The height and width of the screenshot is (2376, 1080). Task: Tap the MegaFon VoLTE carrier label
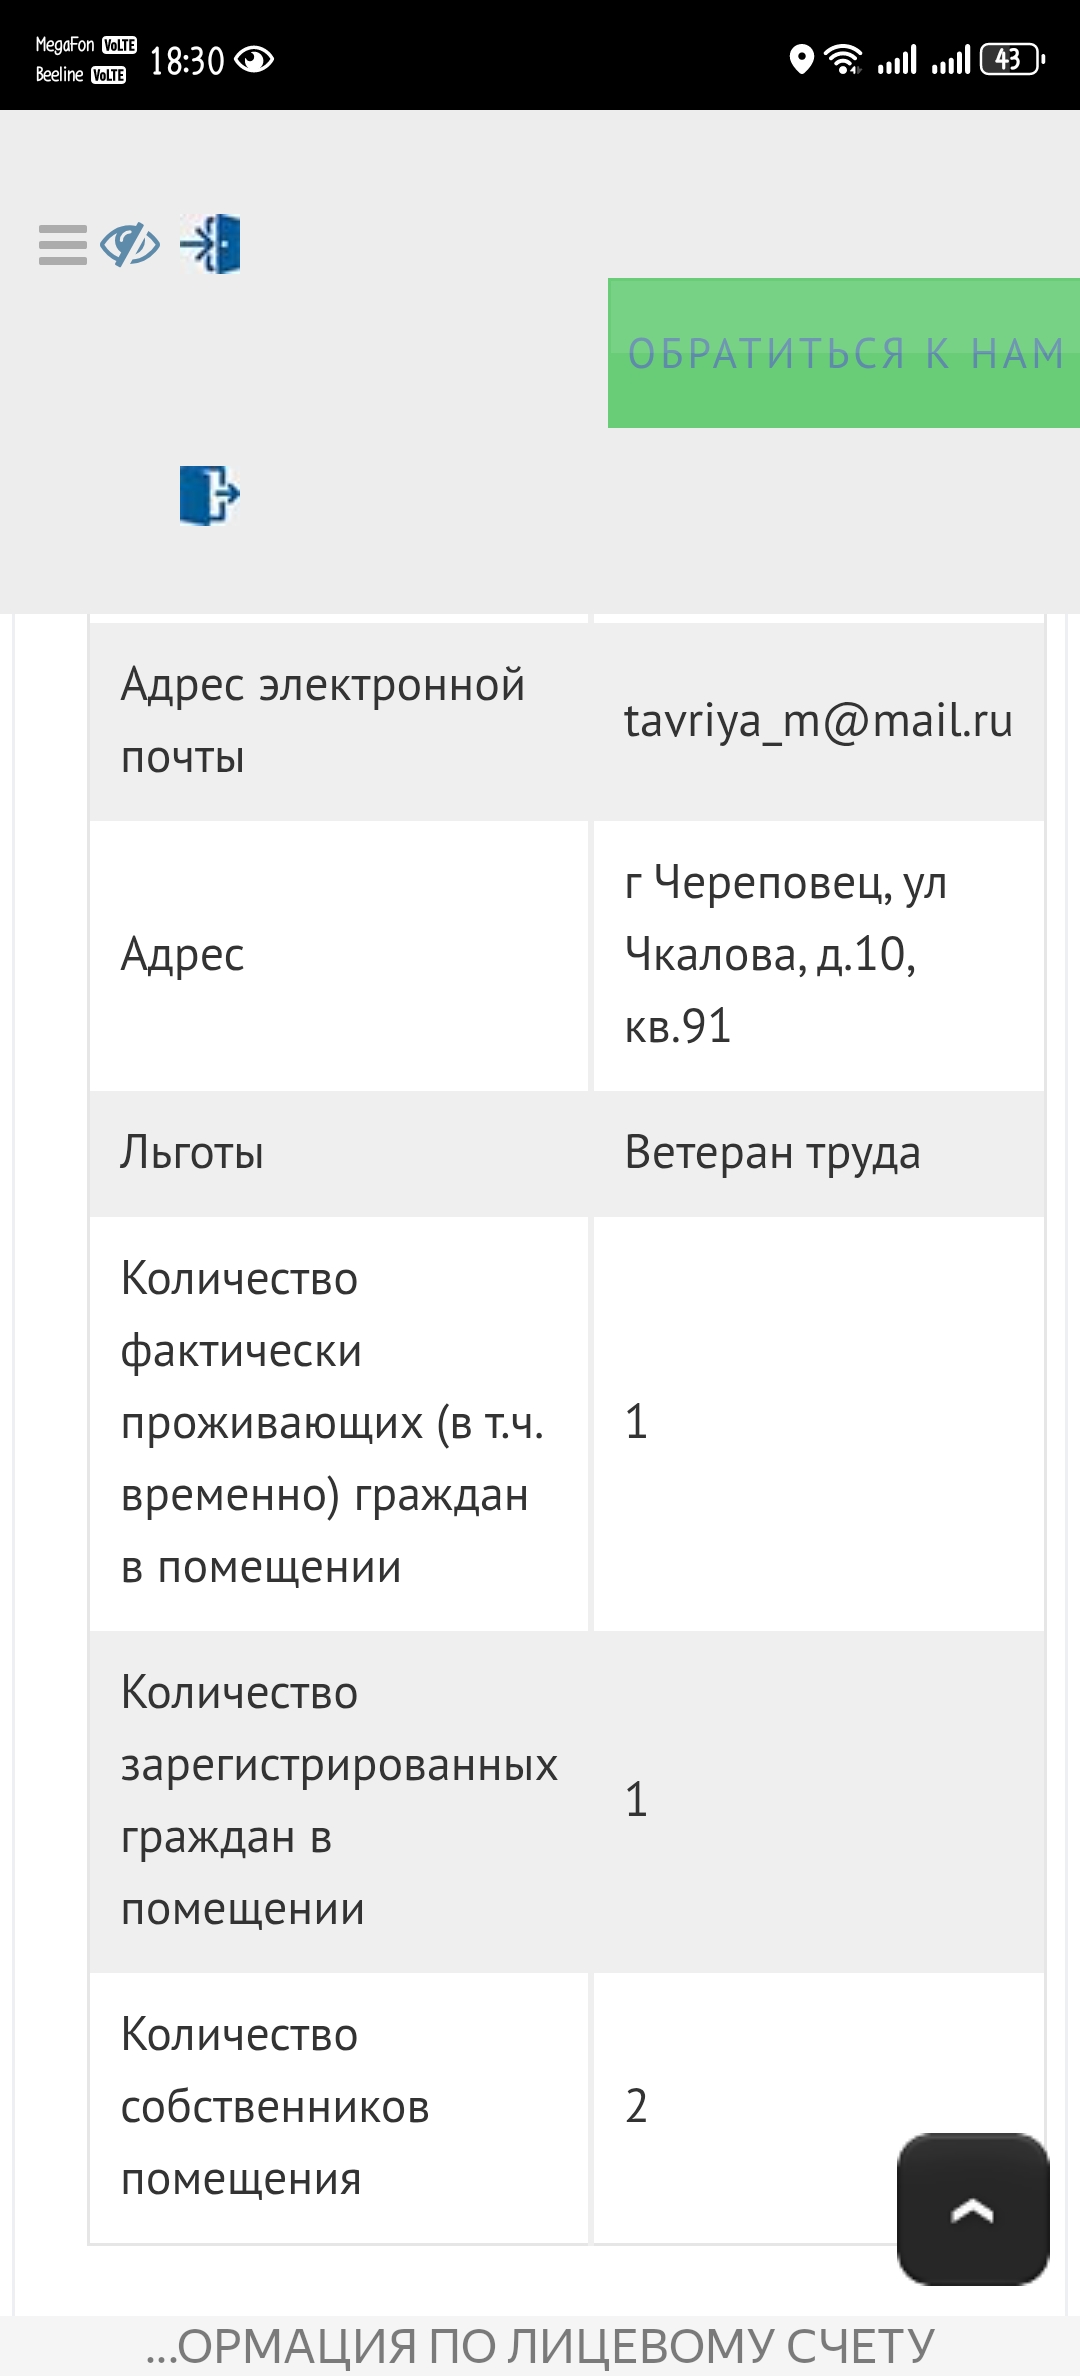click(85, 45)
